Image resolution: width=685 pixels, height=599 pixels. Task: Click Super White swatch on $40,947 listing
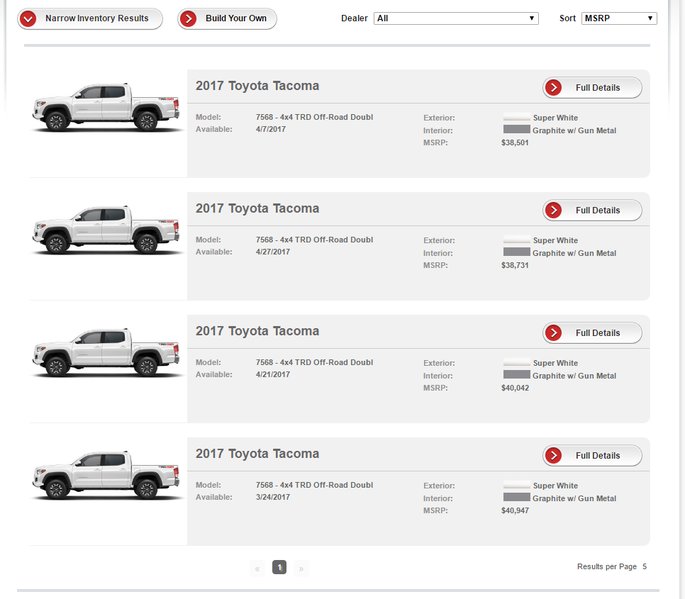point(516,485)
